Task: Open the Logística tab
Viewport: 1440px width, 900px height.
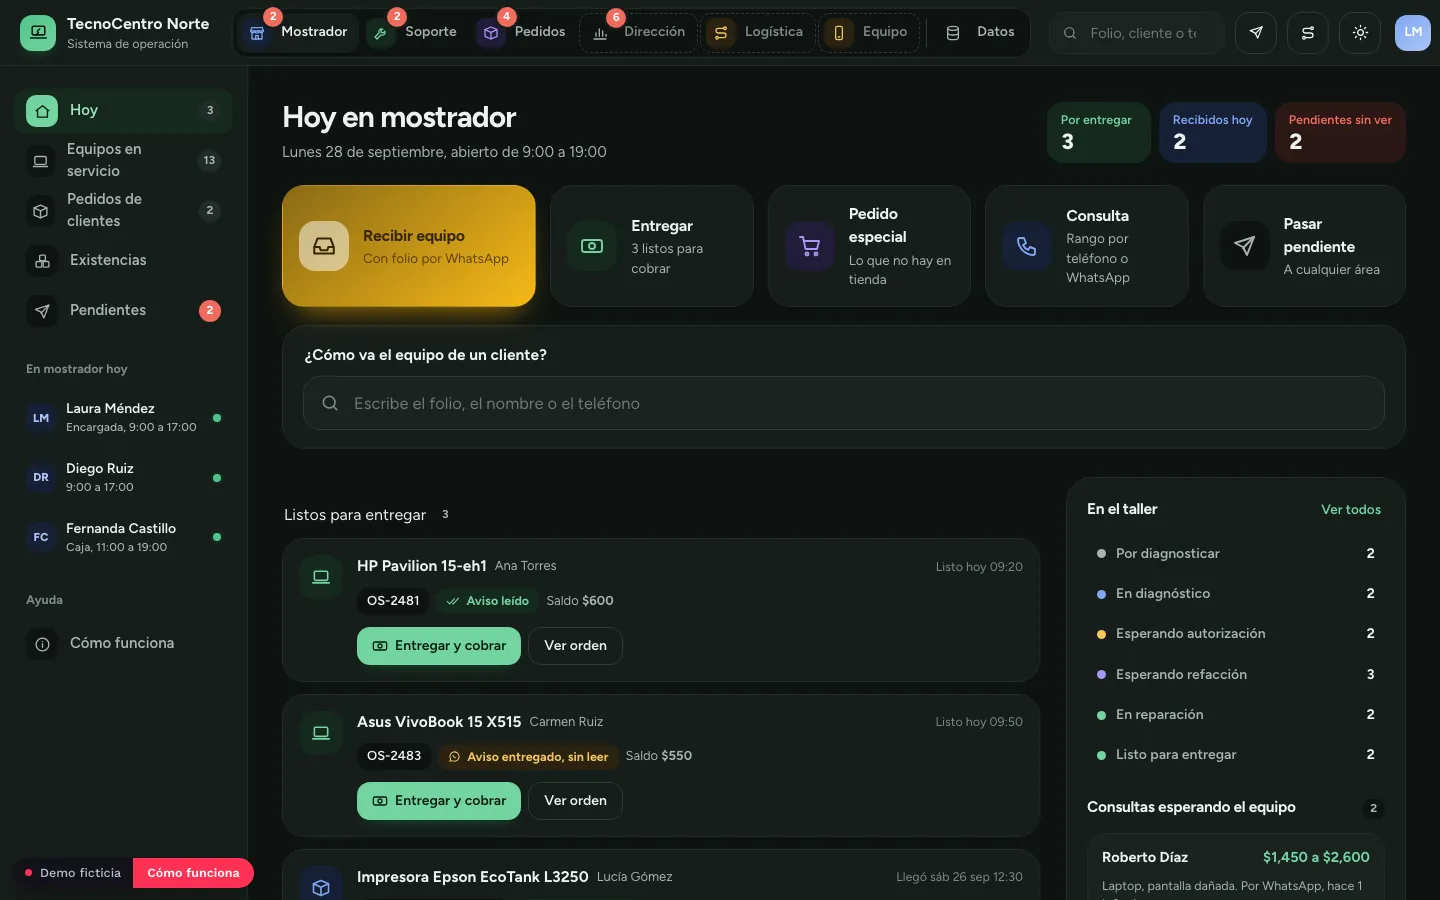Action: (759, 33)
